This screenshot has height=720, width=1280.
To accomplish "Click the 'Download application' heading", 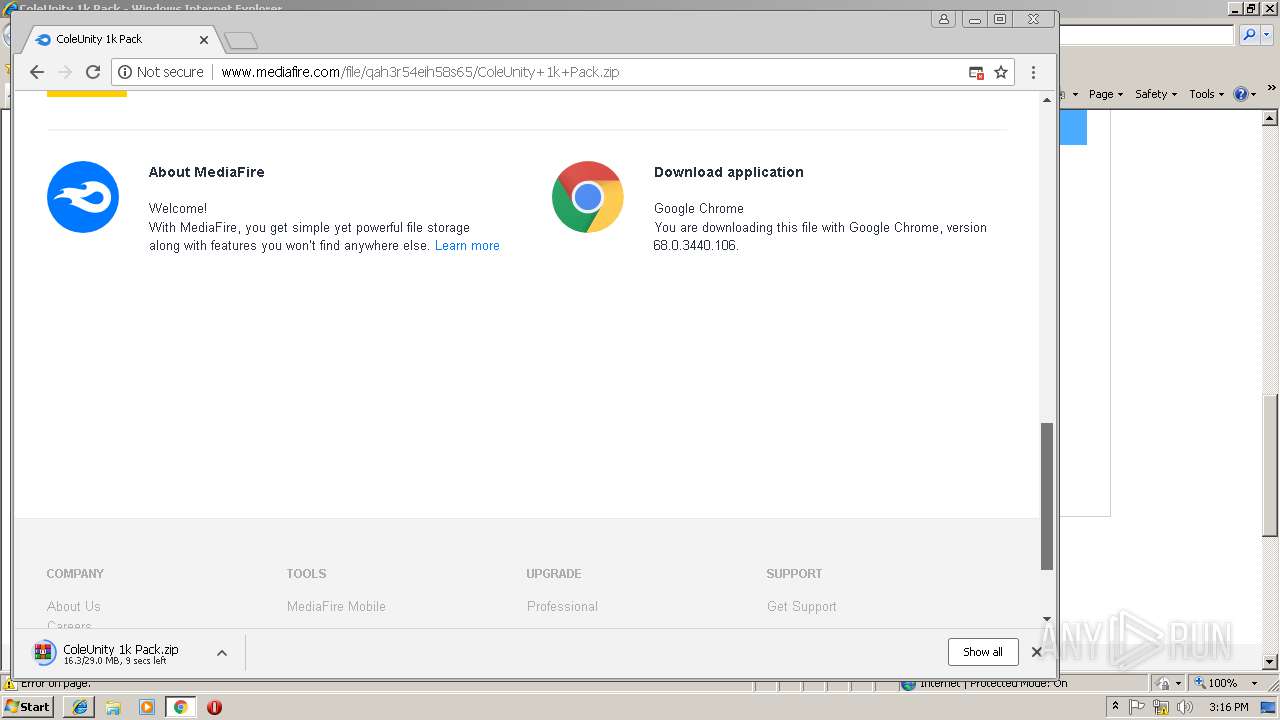I will [729, 172].
